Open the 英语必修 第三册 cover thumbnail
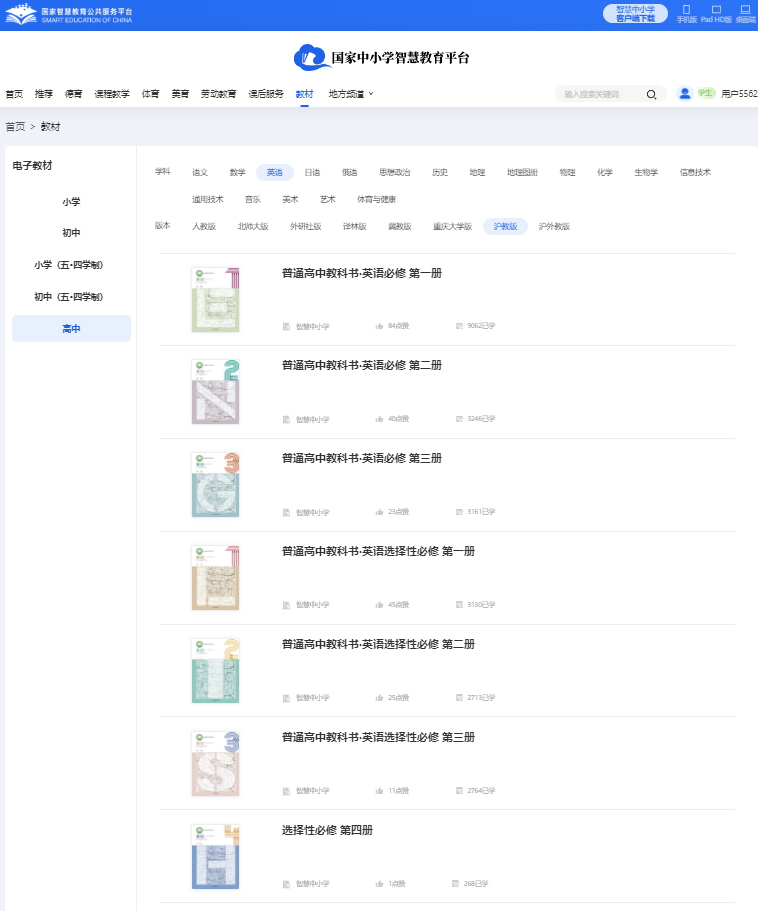The height and width of the screenshot is (911, 758). [215, 484]
